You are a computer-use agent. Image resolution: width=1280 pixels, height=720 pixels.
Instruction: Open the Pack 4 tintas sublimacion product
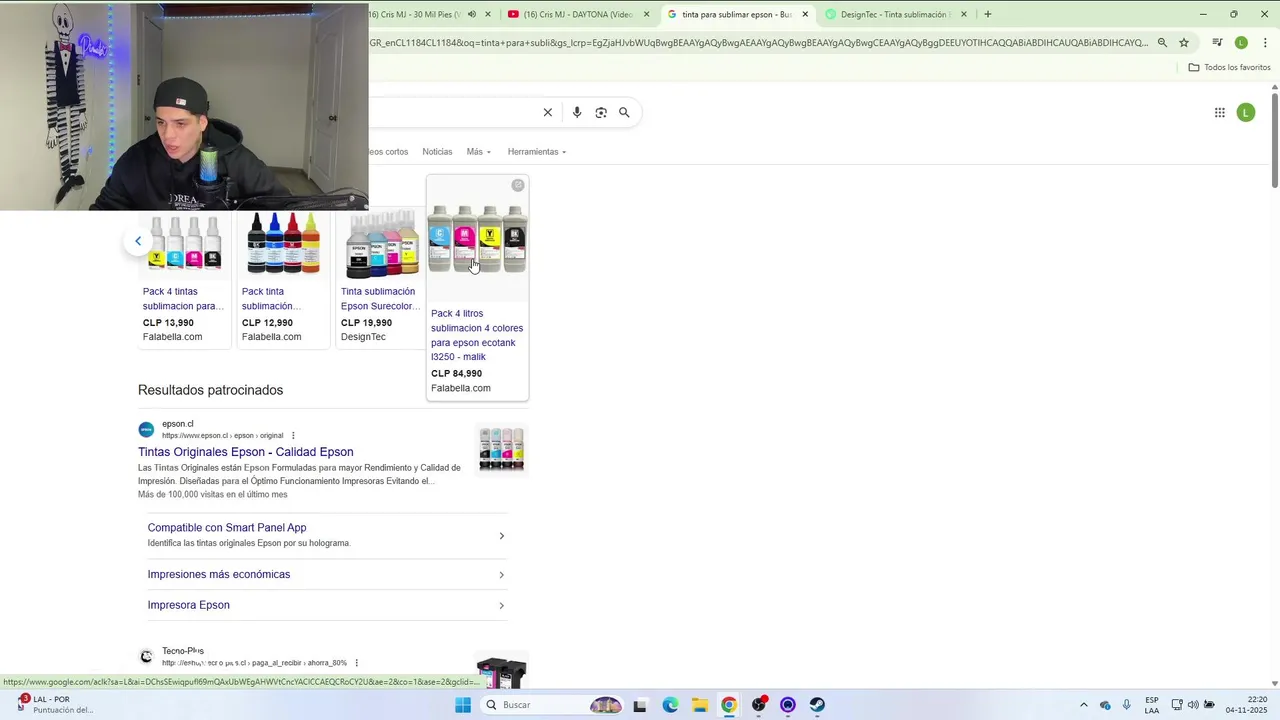(183, 299)
